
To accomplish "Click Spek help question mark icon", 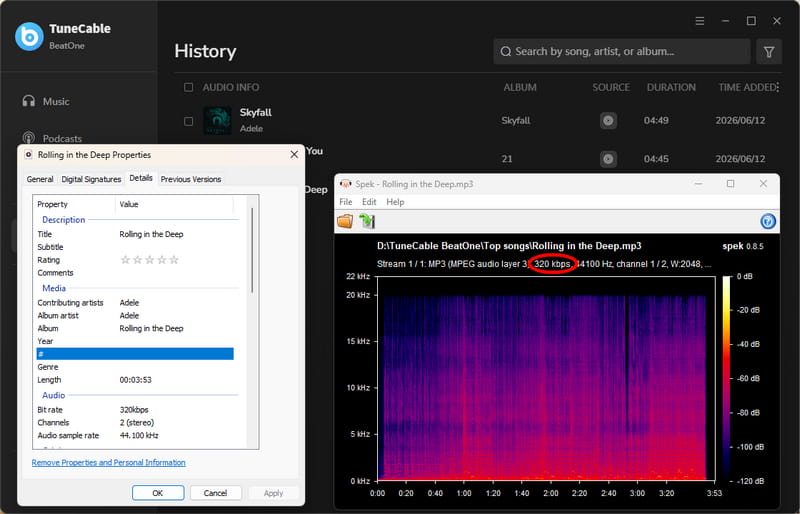I will [x=768, y=221].
